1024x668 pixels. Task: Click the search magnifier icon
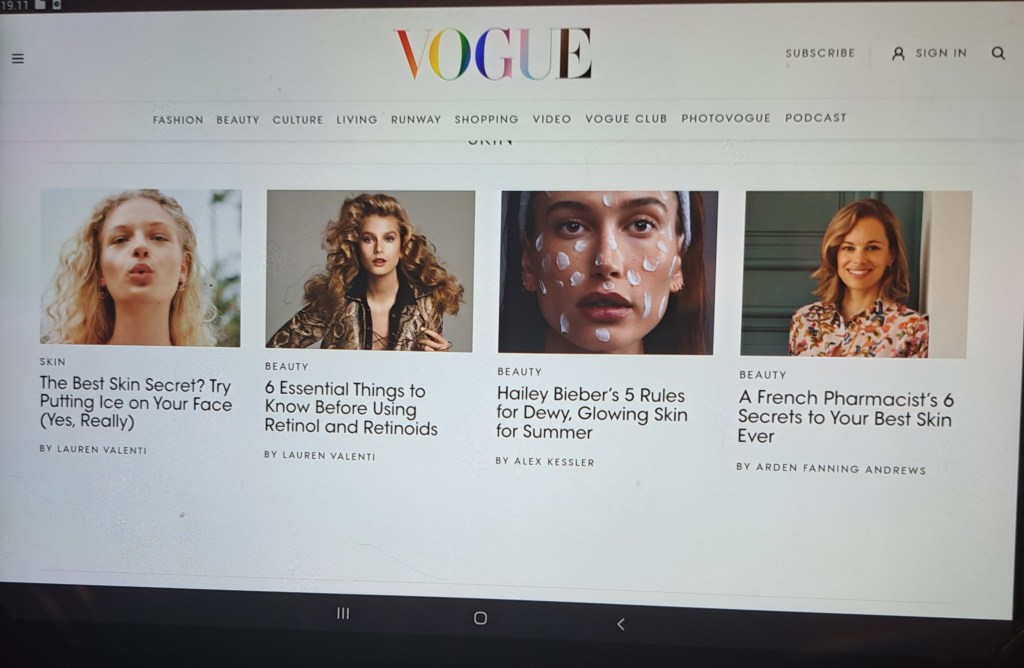pyautogui.click(x=998, y=53)
